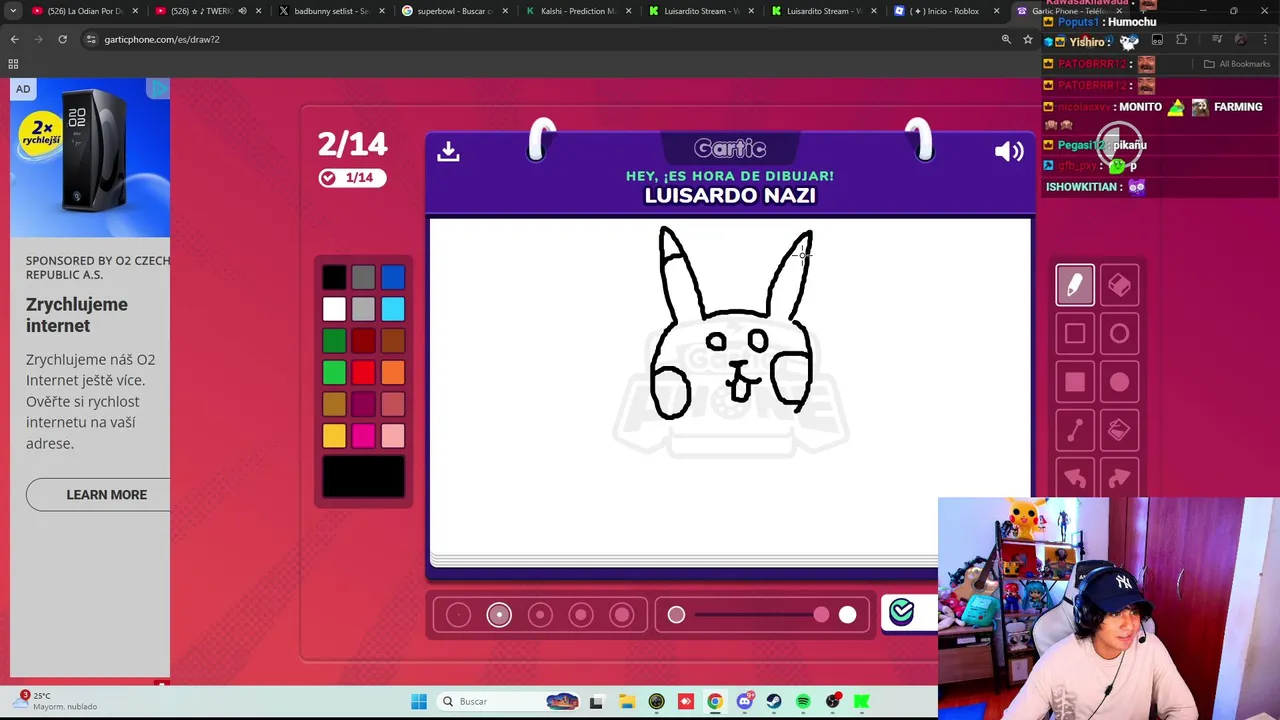1280x720 pixels.
Task: Switch to the Kalshi Prediction tab
Action: point(578,11)
